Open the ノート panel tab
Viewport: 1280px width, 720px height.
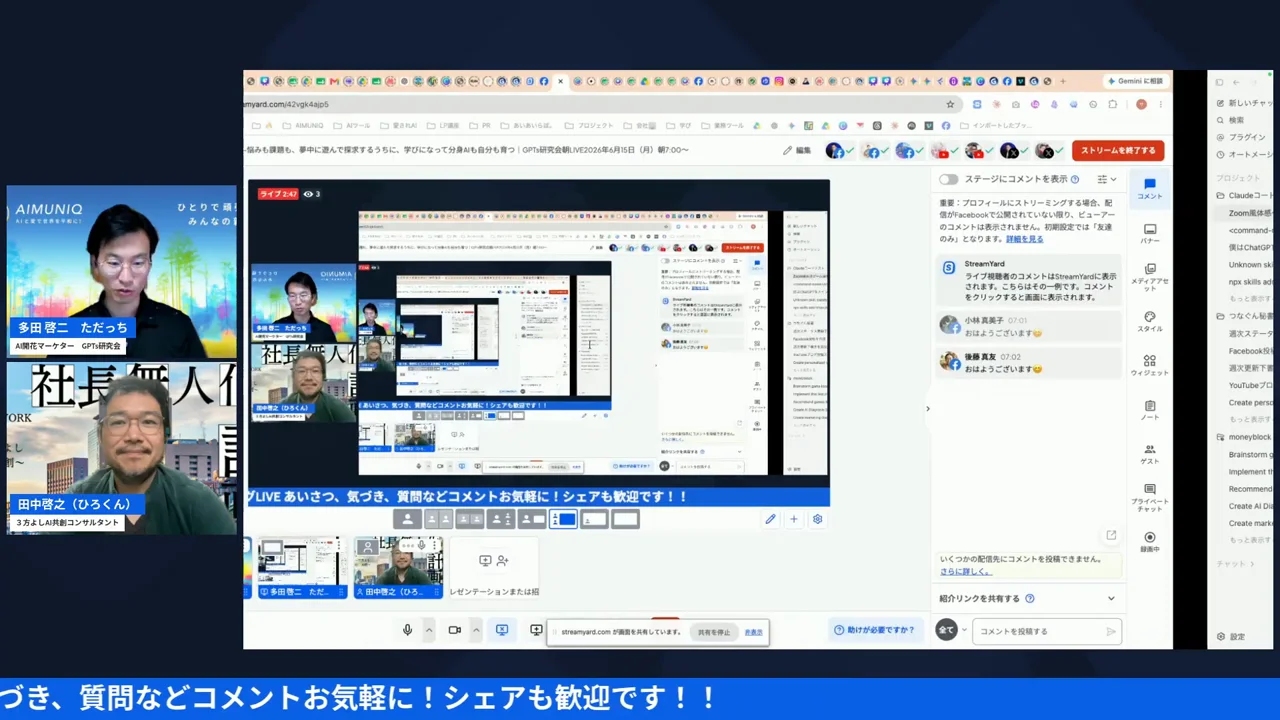tap(1150, 410)
